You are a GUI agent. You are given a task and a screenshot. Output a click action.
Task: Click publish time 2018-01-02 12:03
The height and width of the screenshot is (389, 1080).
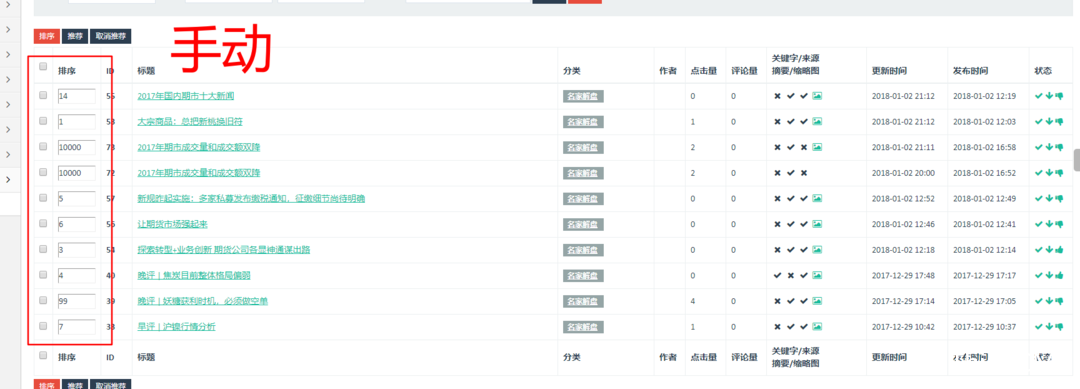(984, 121)
